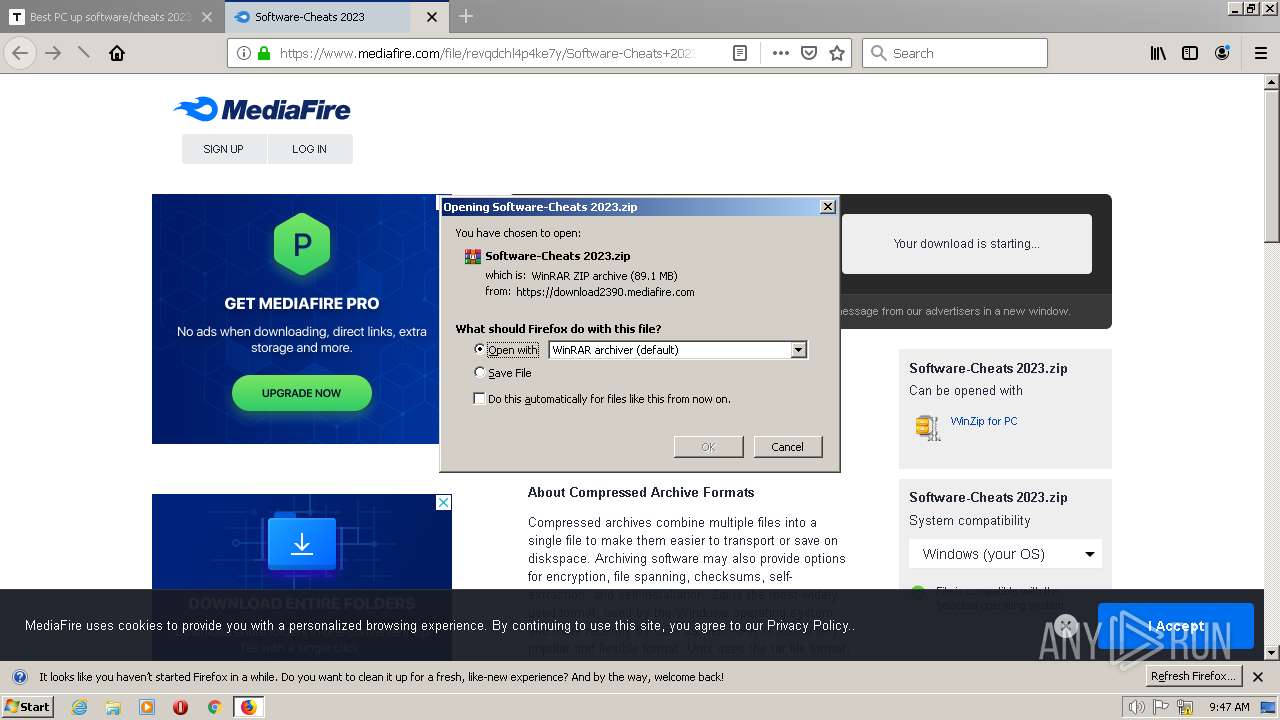Open Firefox Account icon
1280x720 pixels.
tap(1222, 53)
